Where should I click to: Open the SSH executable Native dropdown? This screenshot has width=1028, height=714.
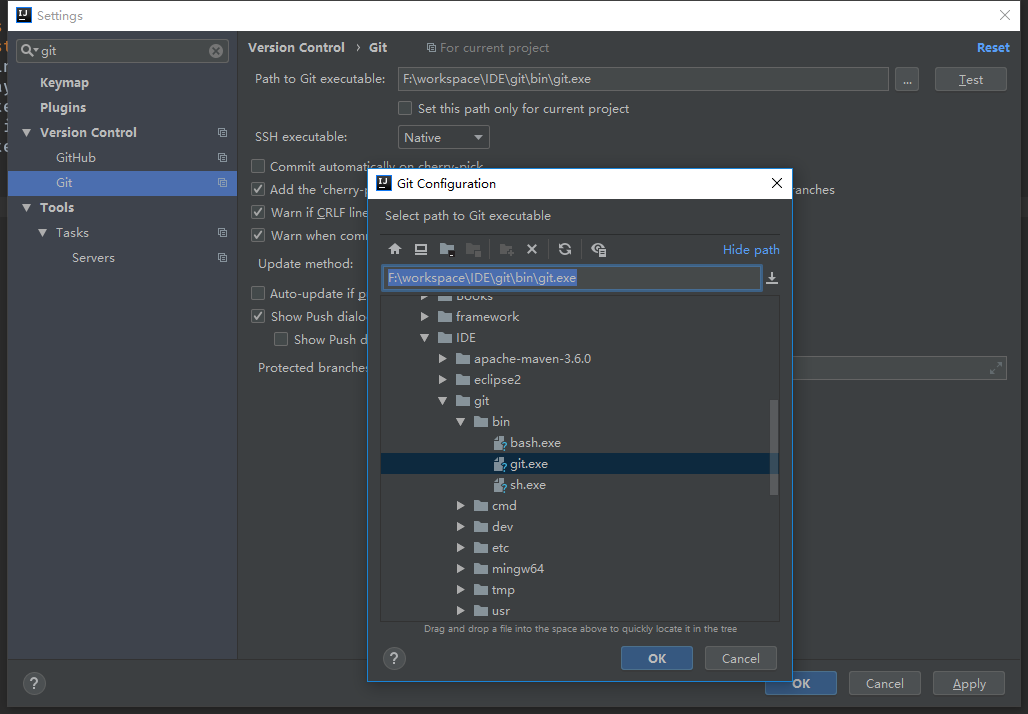pyautogui.click(x=444, y=137)
